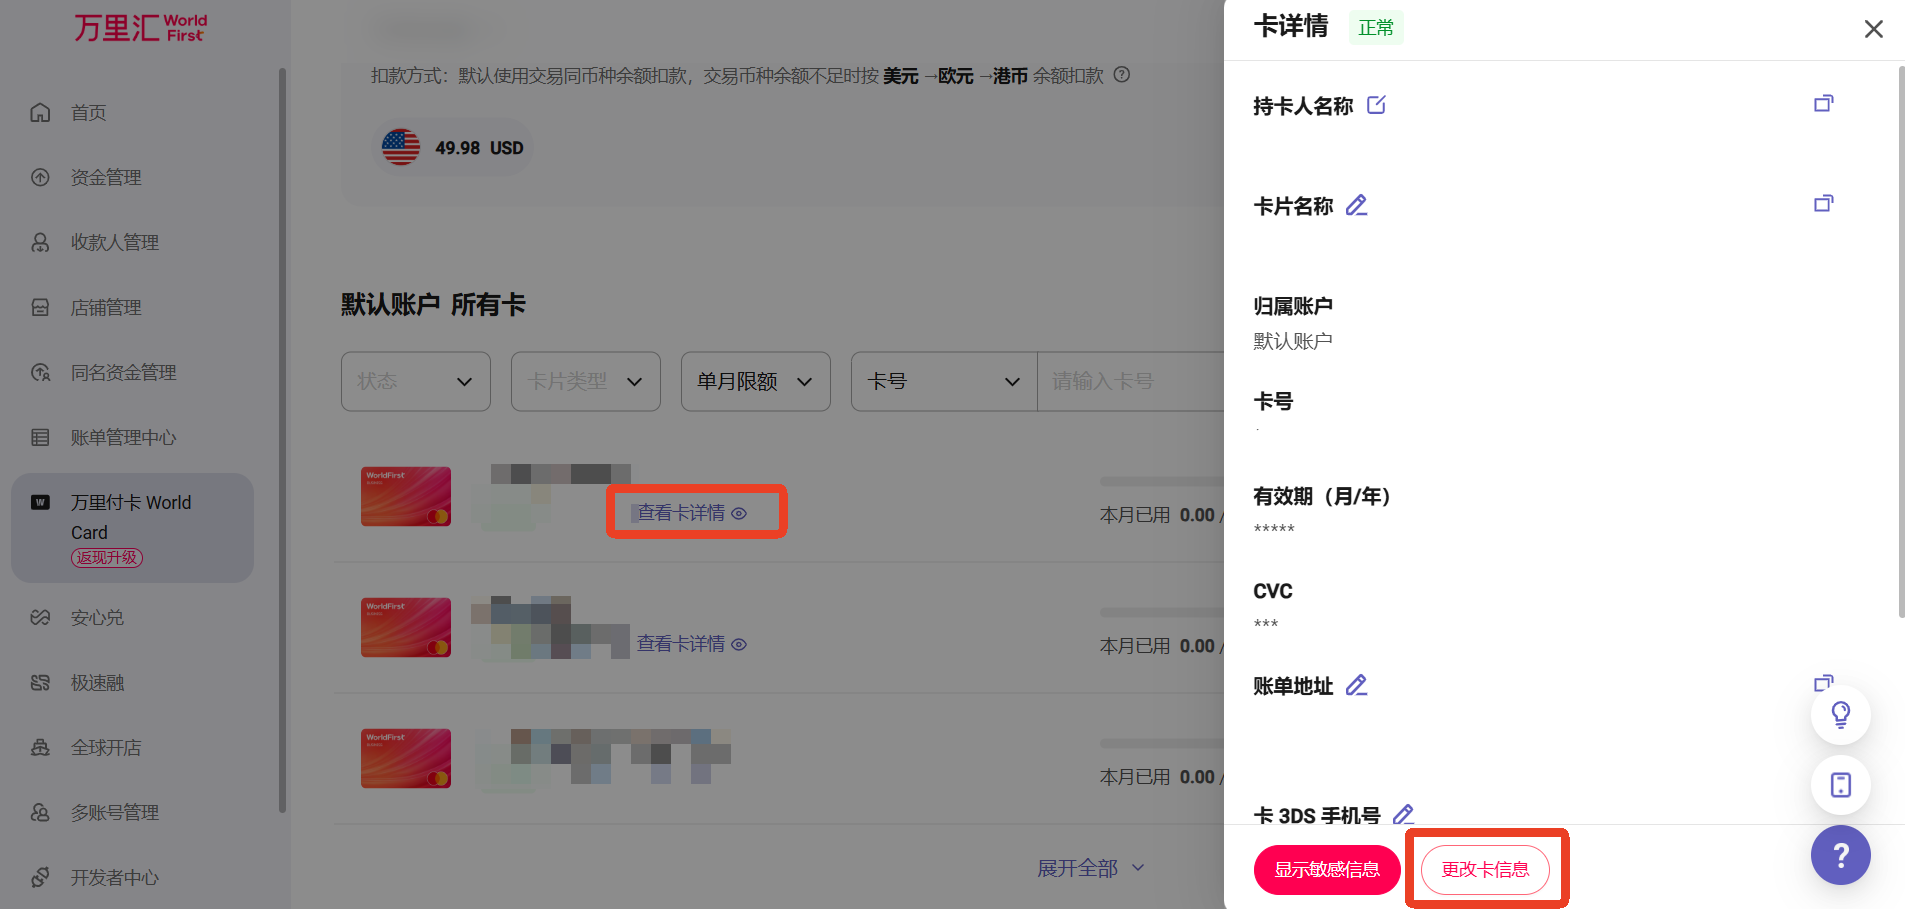The height and width of the screenshot is (909, 1905).
Task: Click the 更改卡信息 button
Action: coord(1485,869)
